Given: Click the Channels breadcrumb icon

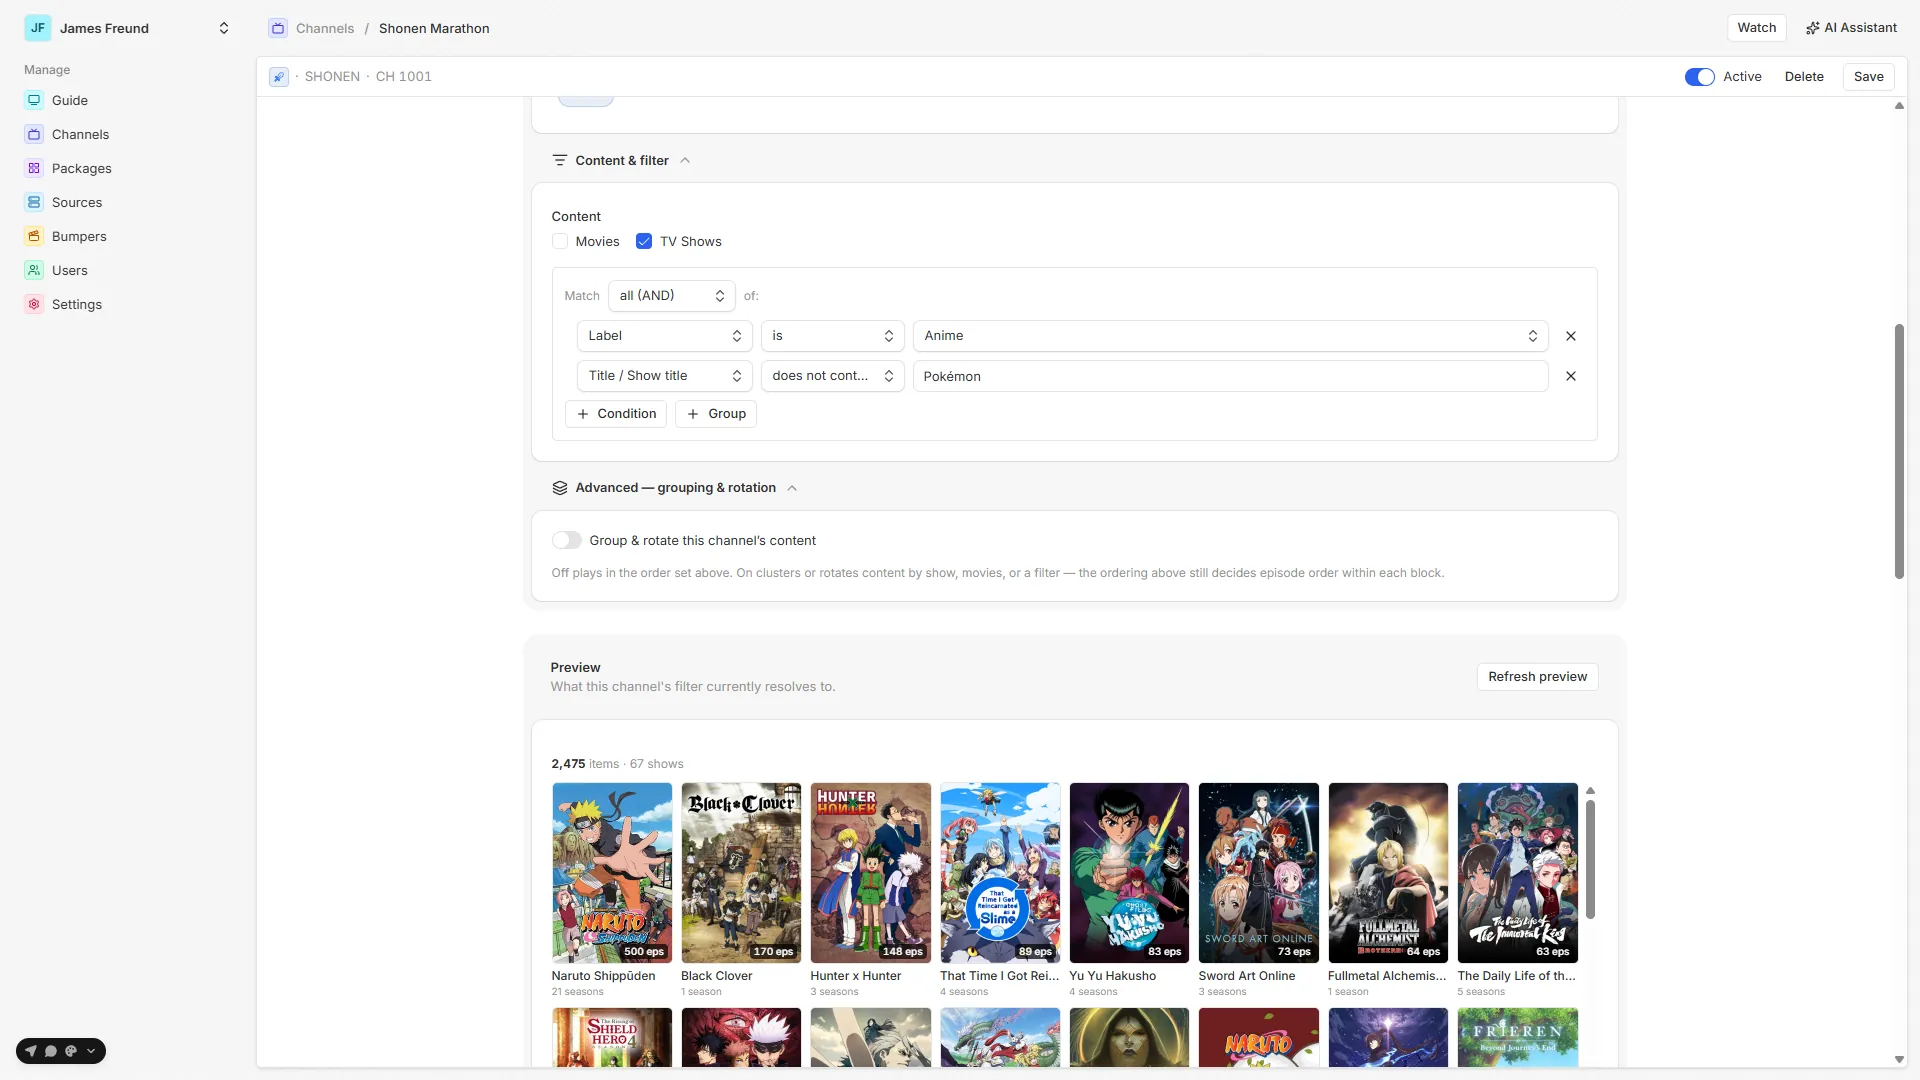Looking at the screenshot, I should 278,28.
